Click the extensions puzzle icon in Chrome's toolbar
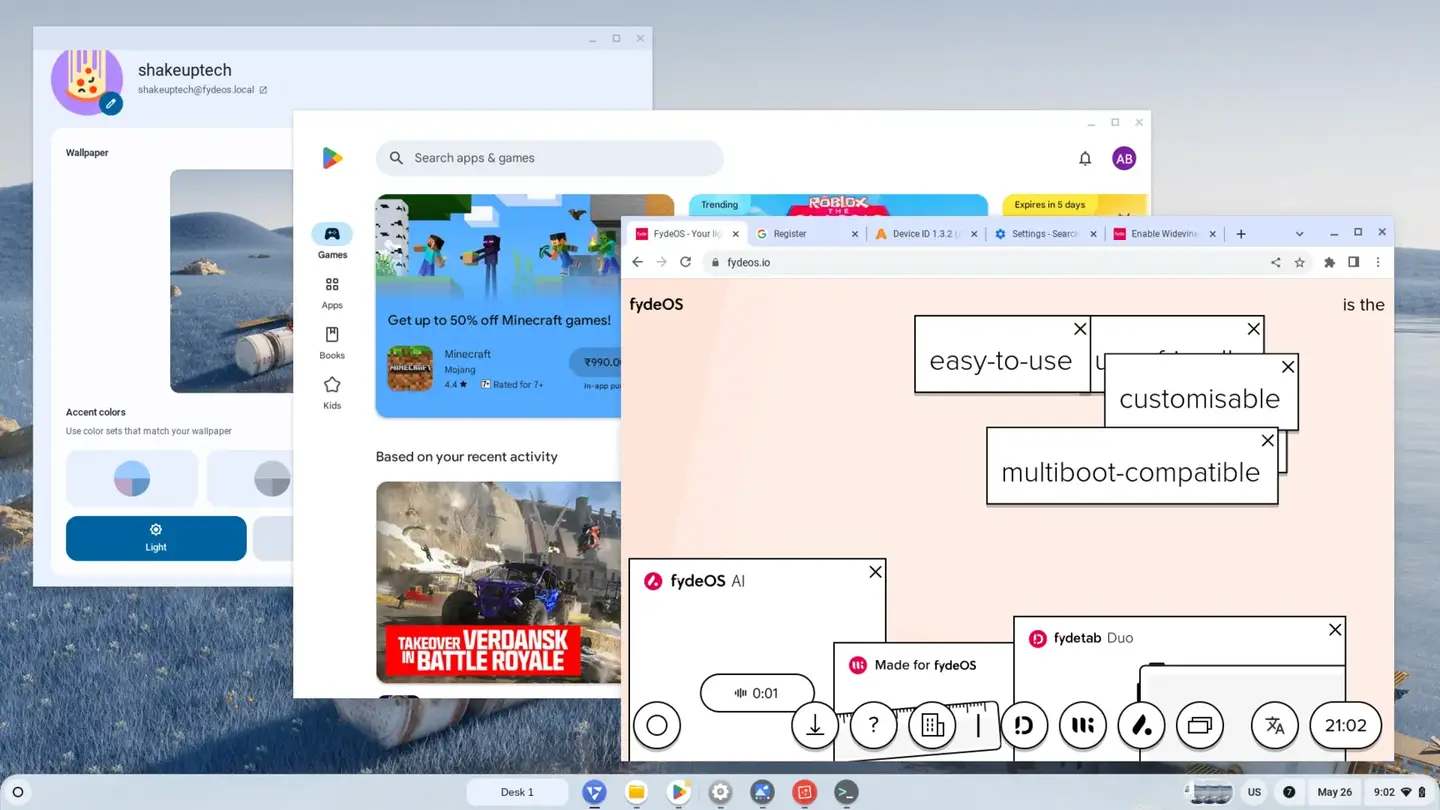 (1329, 262)
